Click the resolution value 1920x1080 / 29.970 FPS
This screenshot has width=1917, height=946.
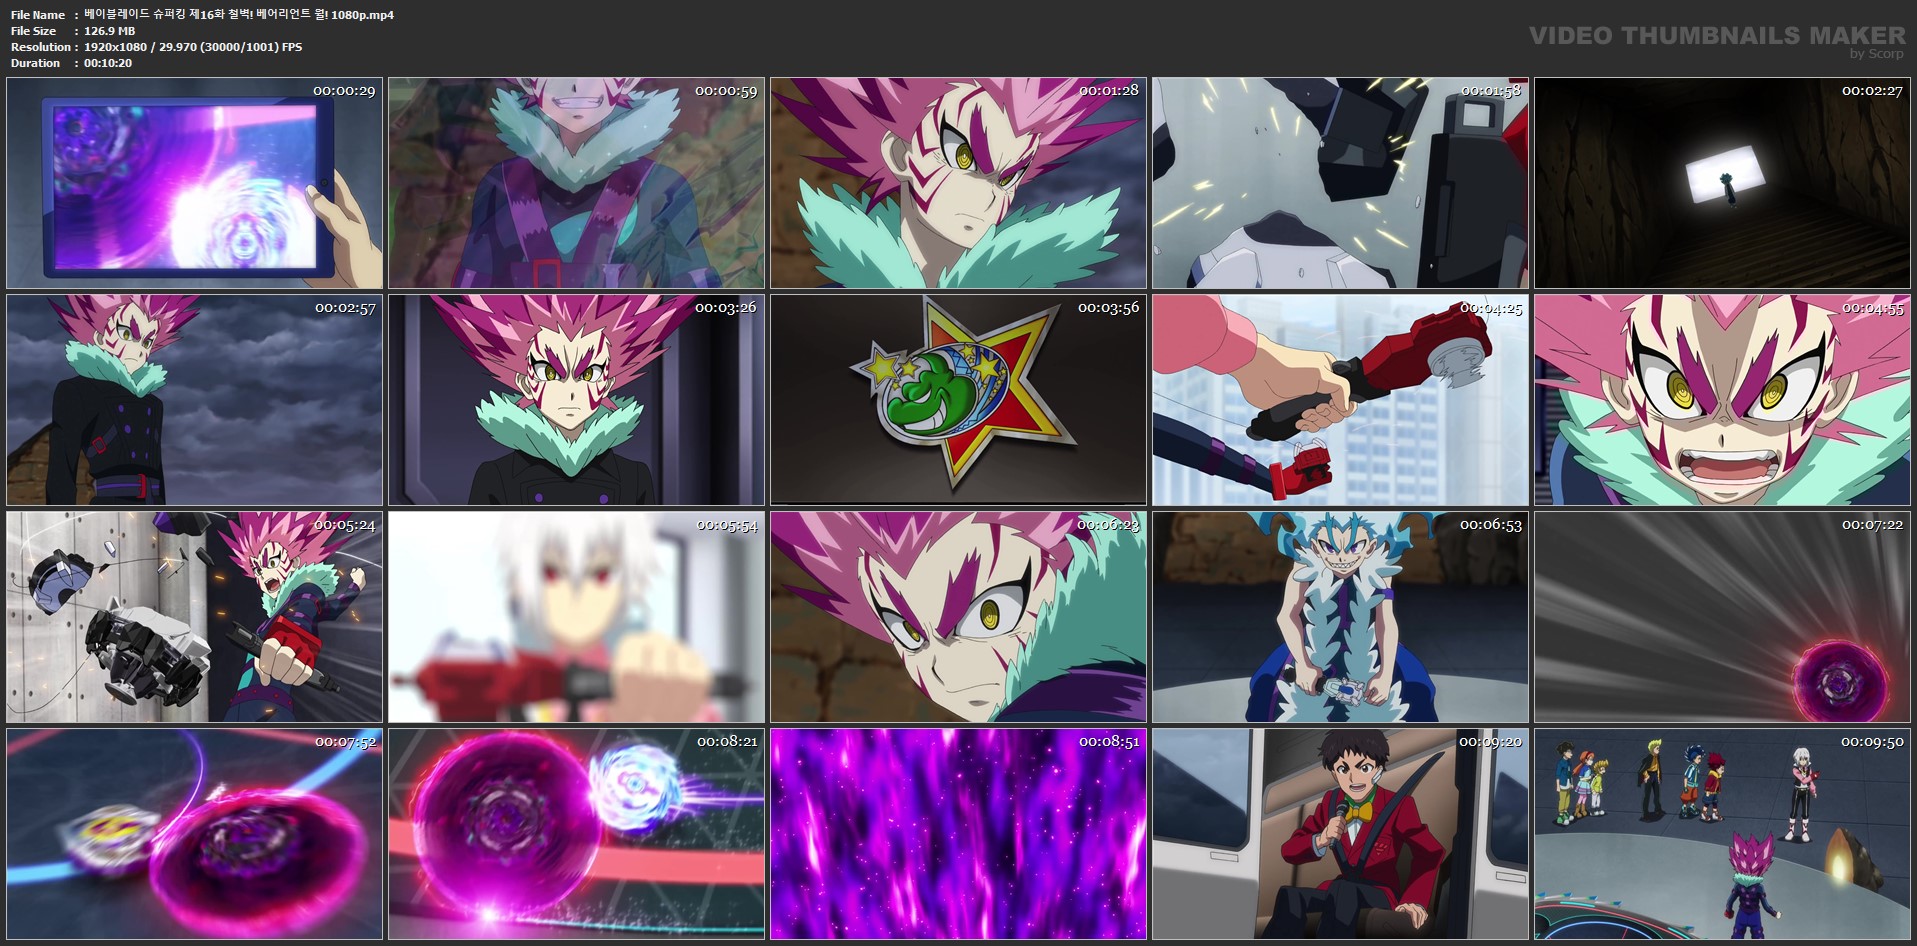(193, 47)
